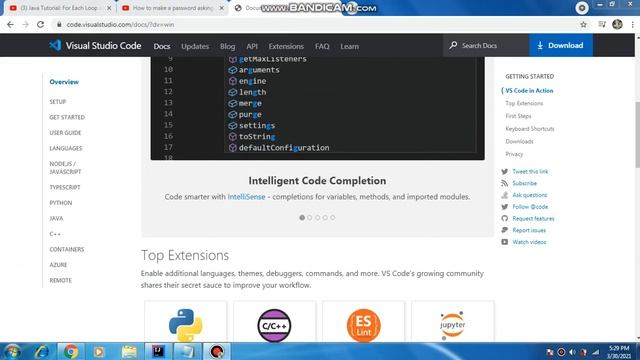Expand the USER GUIDE sidebar section

[x=65, y=133]
